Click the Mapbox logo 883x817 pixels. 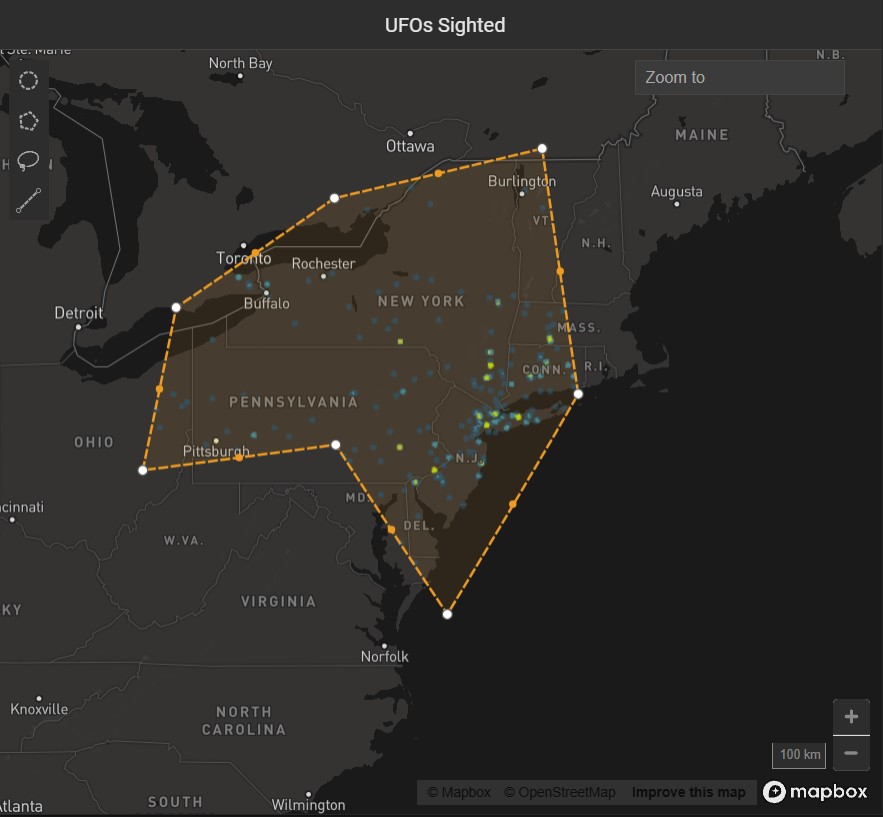coord(815,792)
